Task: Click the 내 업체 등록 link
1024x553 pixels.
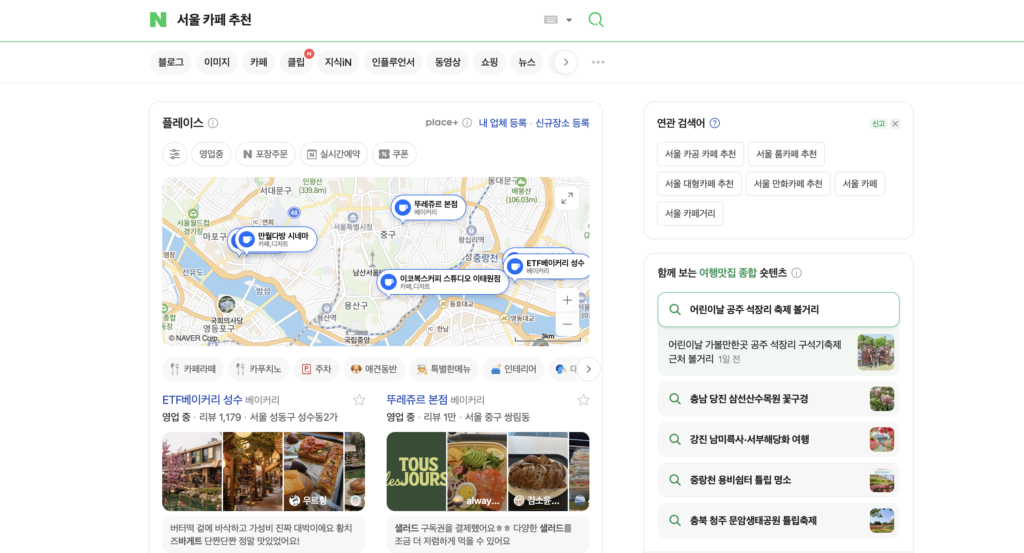Action: (x=502, y=123)
